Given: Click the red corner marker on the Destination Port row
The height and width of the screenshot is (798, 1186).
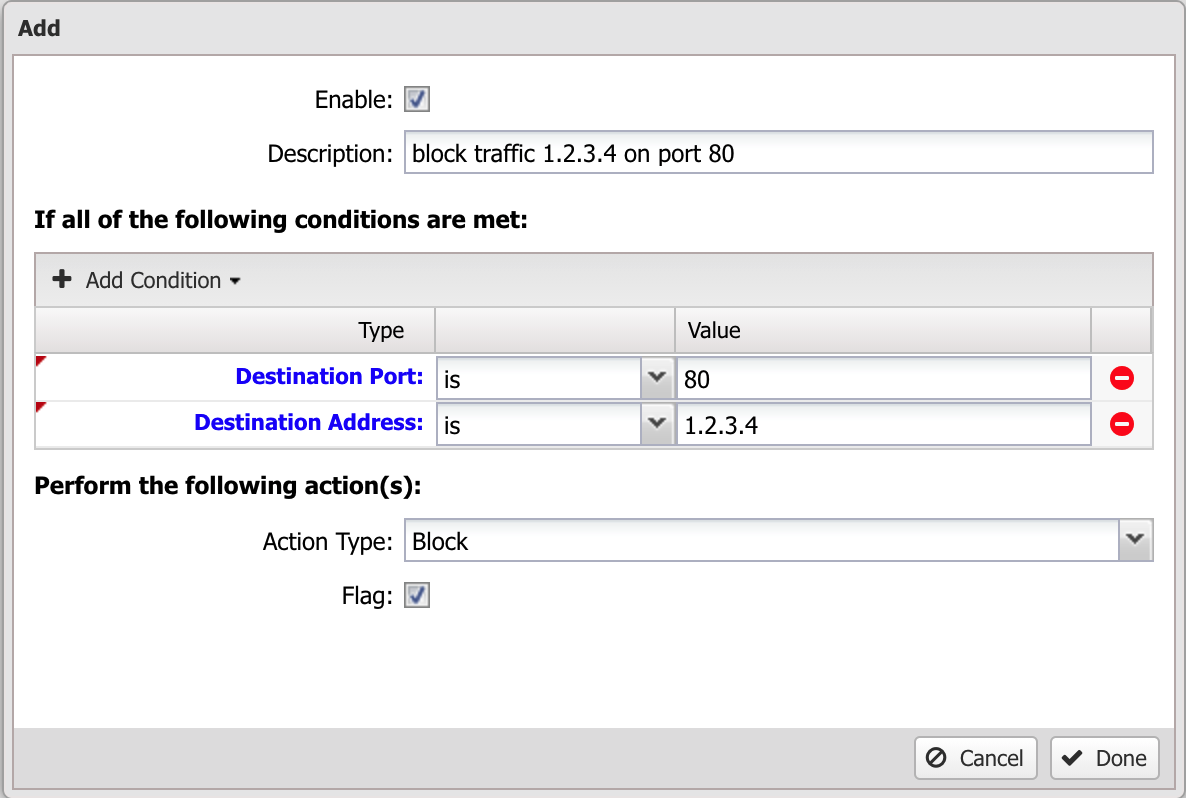Looking at the screenshot, I should (41, 361).
